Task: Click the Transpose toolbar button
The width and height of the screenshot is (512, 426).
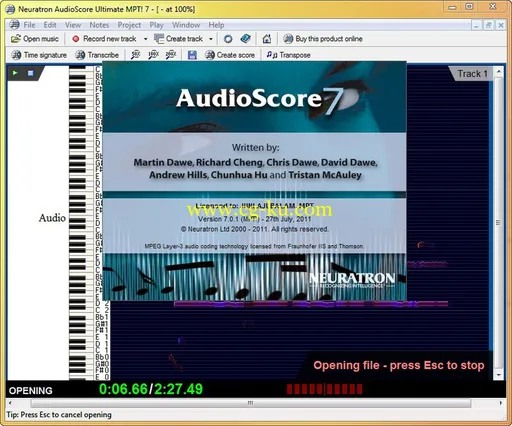Action: click(288, 55)
